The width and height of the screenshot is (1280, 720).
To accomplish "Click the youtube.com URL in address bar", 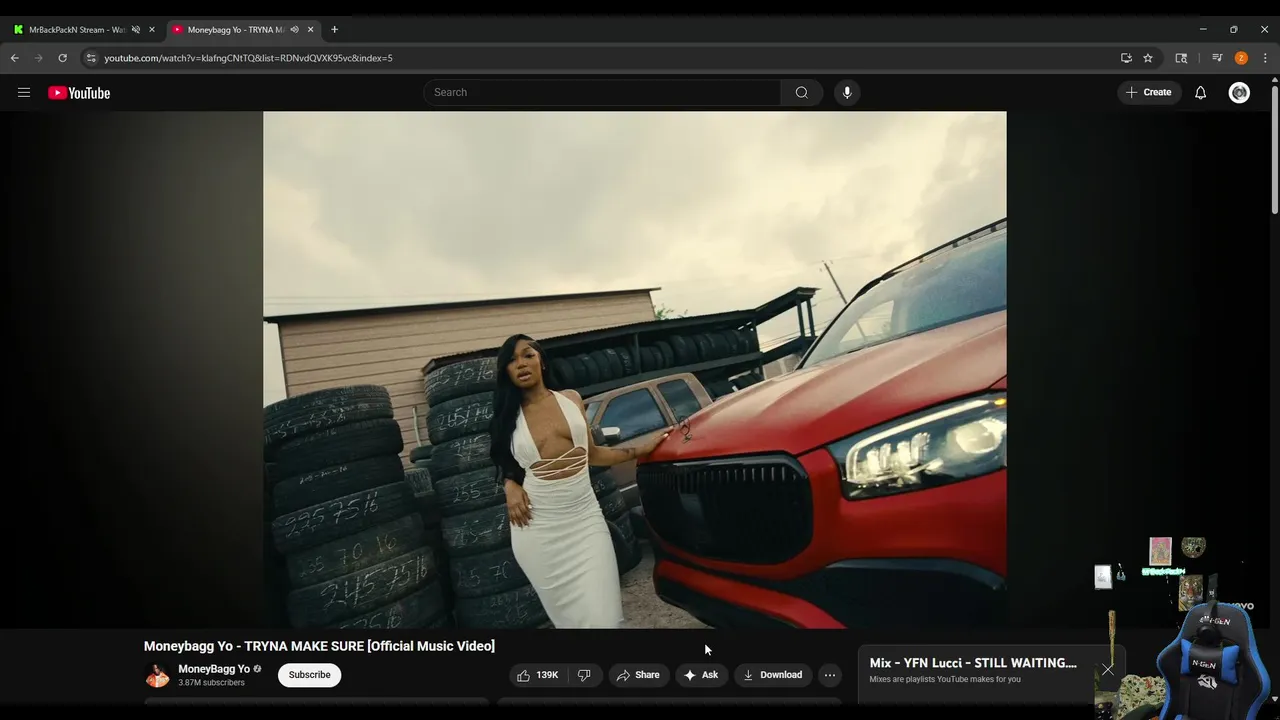I will click(248, 58).
